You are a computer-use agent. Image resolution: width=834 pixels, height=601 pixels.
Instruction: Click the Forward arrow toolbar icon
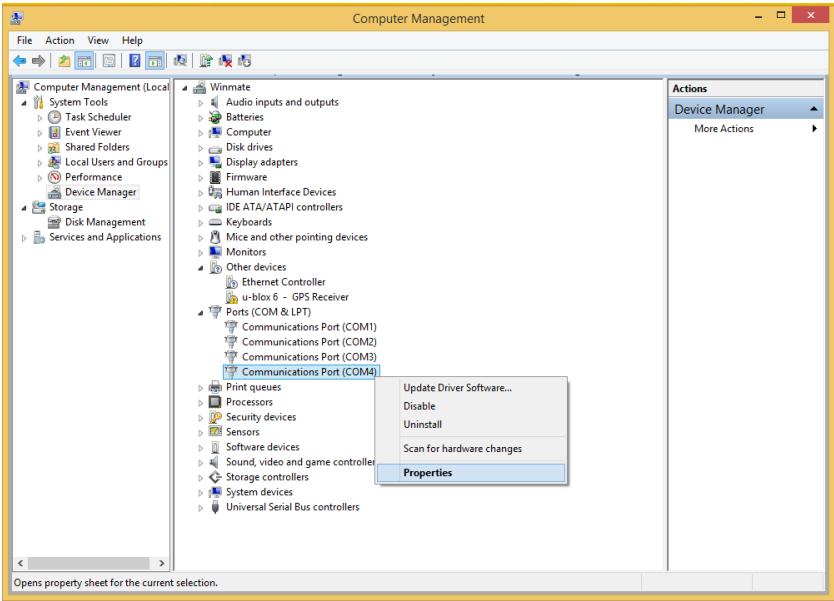(x=38, y=61)
